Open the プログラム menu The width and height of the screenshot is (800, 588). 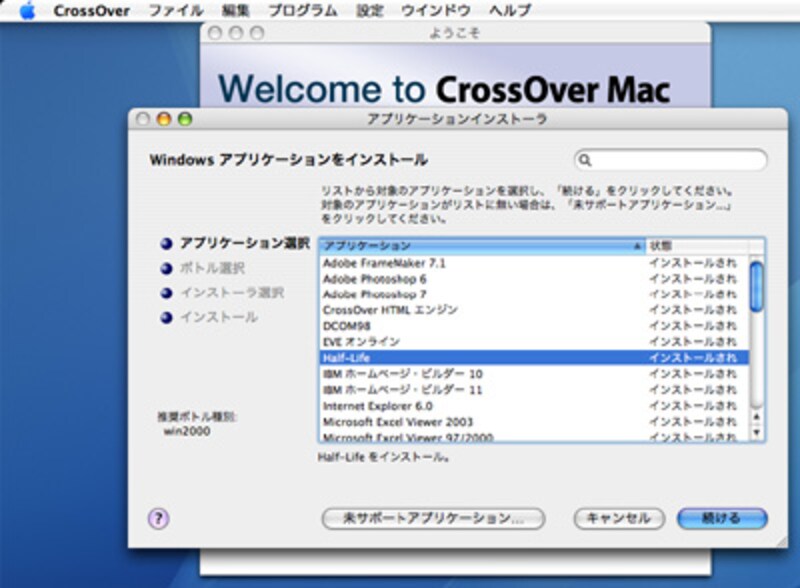pyautogui.click(x=303, y=11)
